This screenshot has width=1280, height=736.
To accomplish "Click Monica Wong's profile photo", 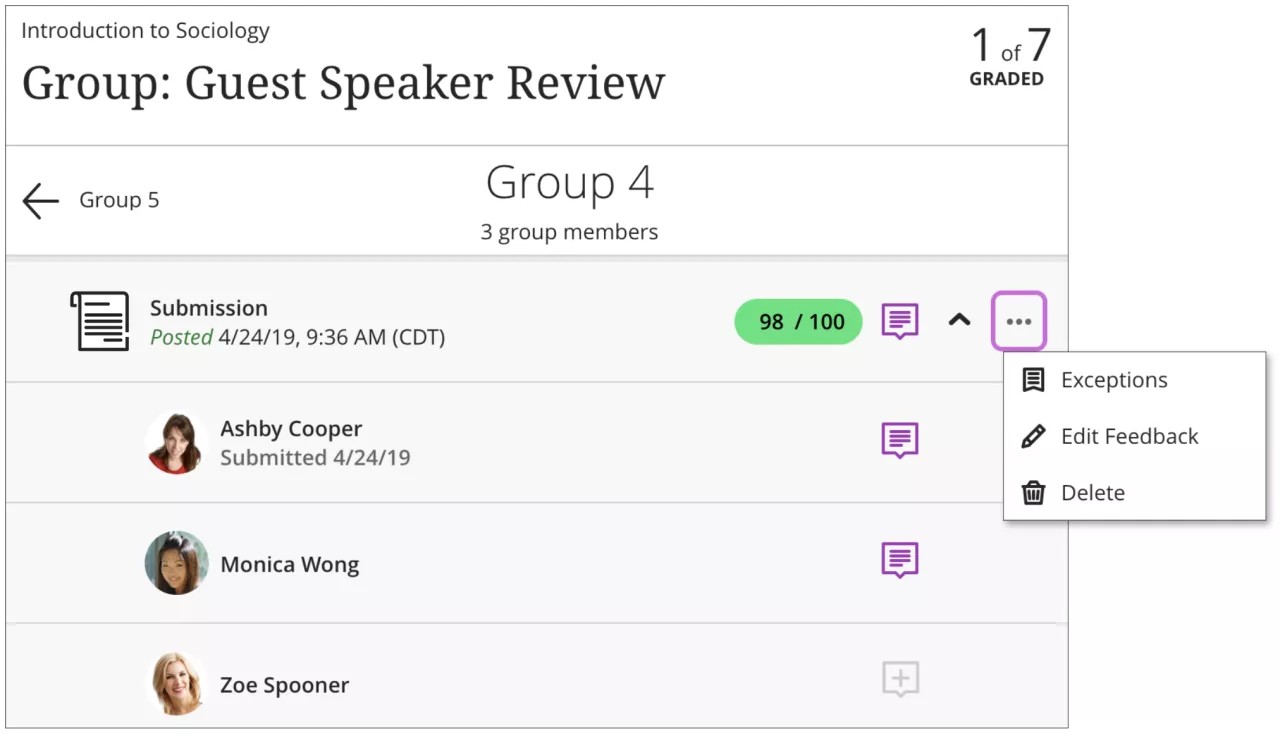I will point(176,563).
